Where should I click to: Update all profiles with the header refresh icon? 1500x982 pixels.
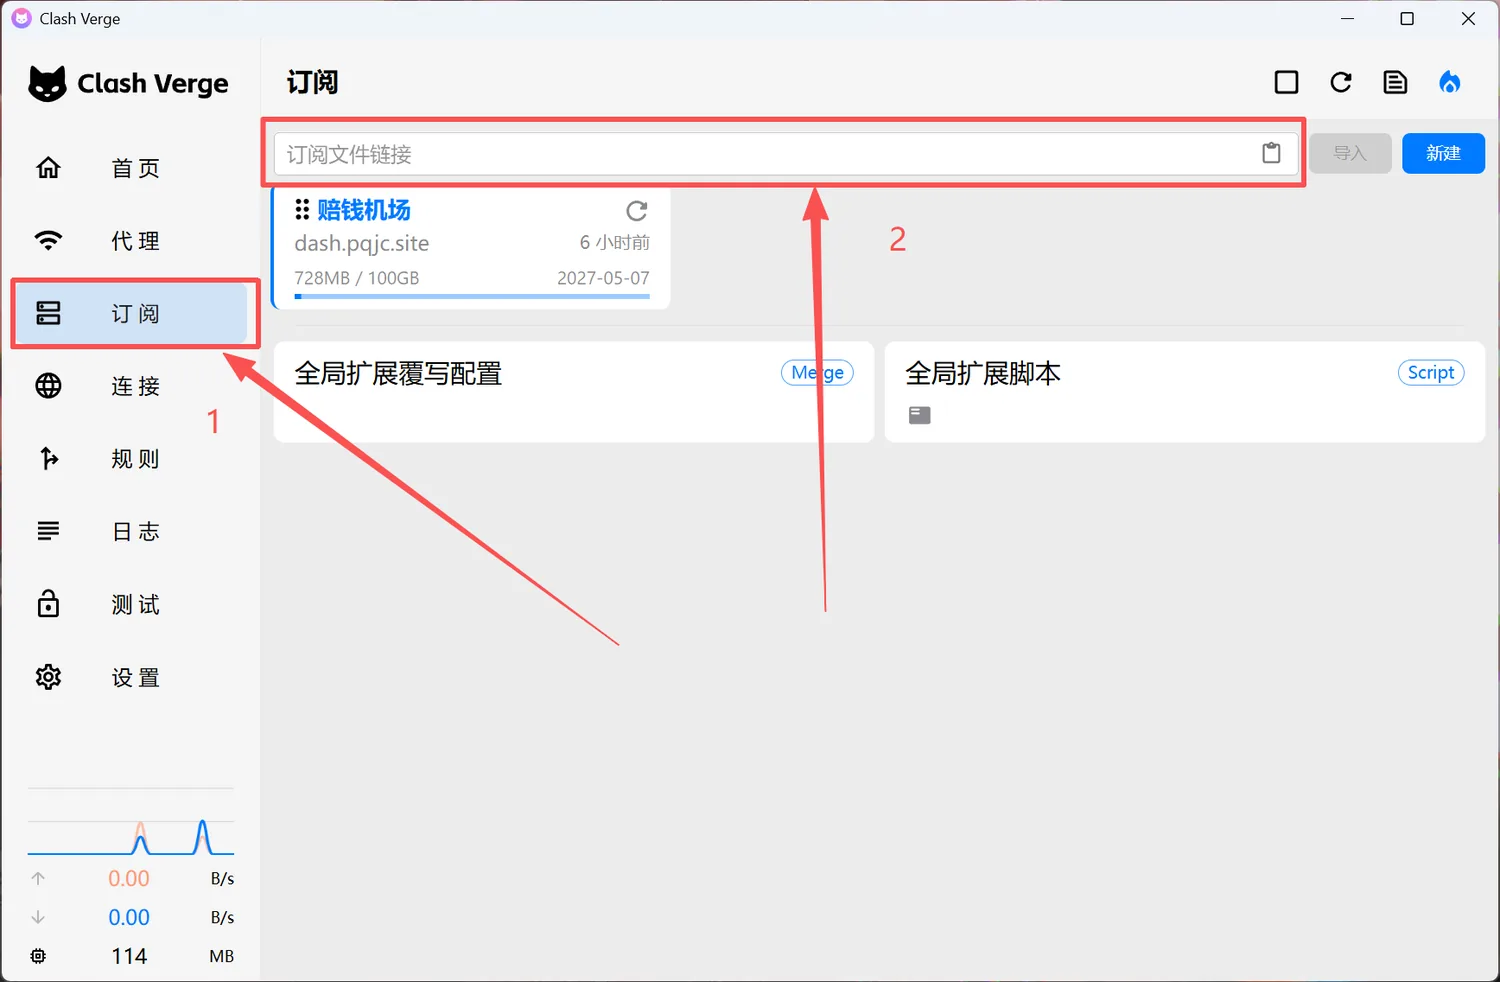(x=1341, y=82)
